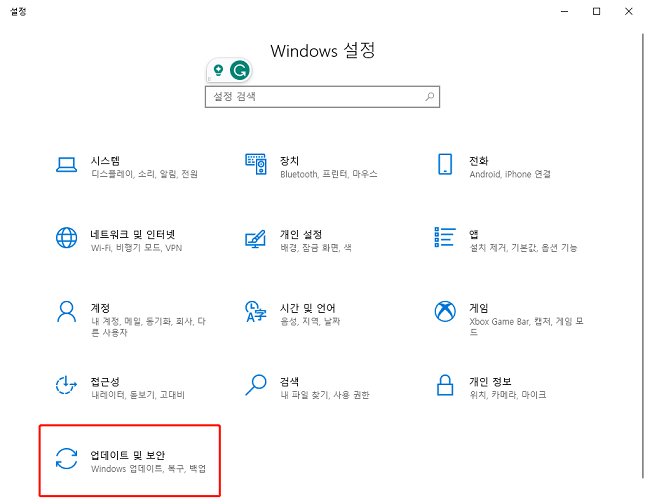Screen dimensions: 645x500
Task: Select 개인 설정 title
Action: coord(301,234)
